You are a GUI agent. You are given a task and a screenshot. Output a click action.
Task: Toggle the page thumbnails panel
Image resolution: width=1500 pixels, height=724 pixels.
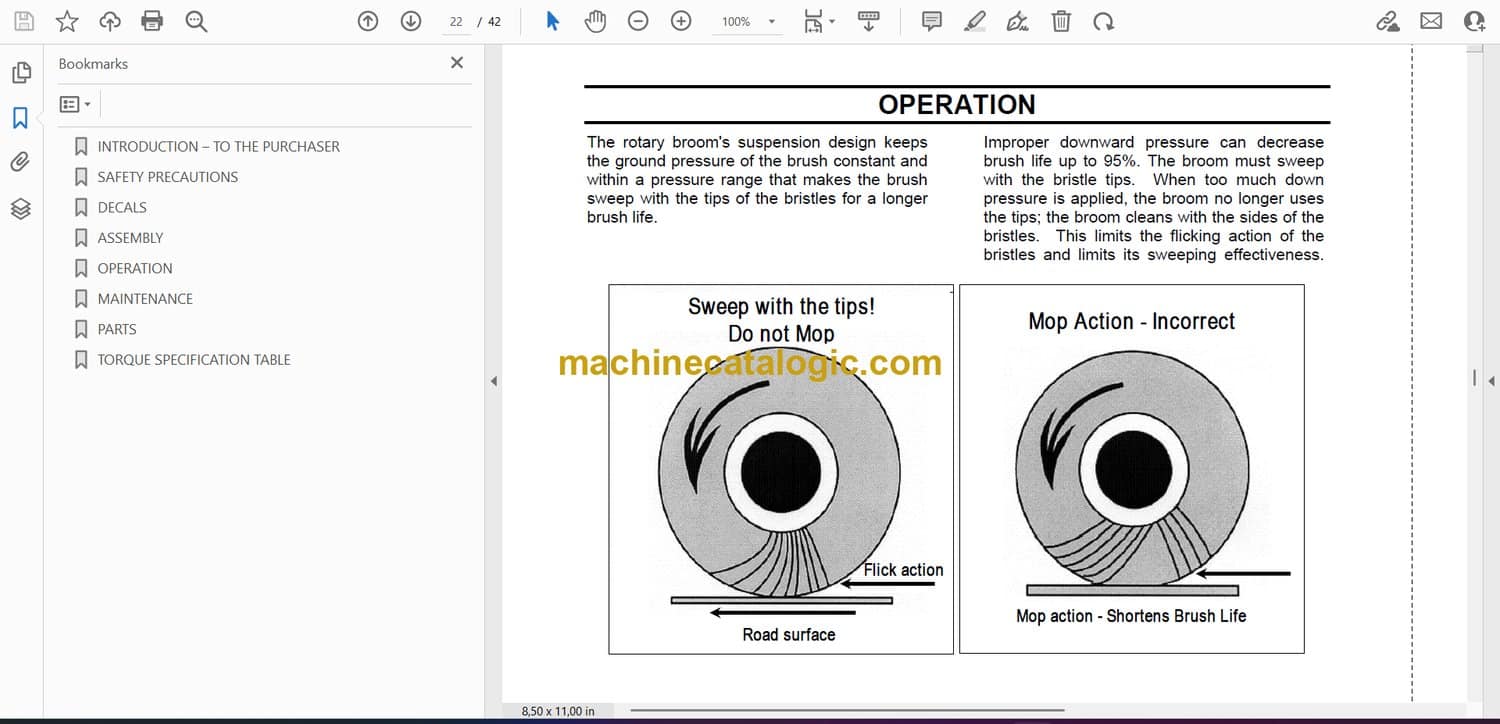[20, 73]
